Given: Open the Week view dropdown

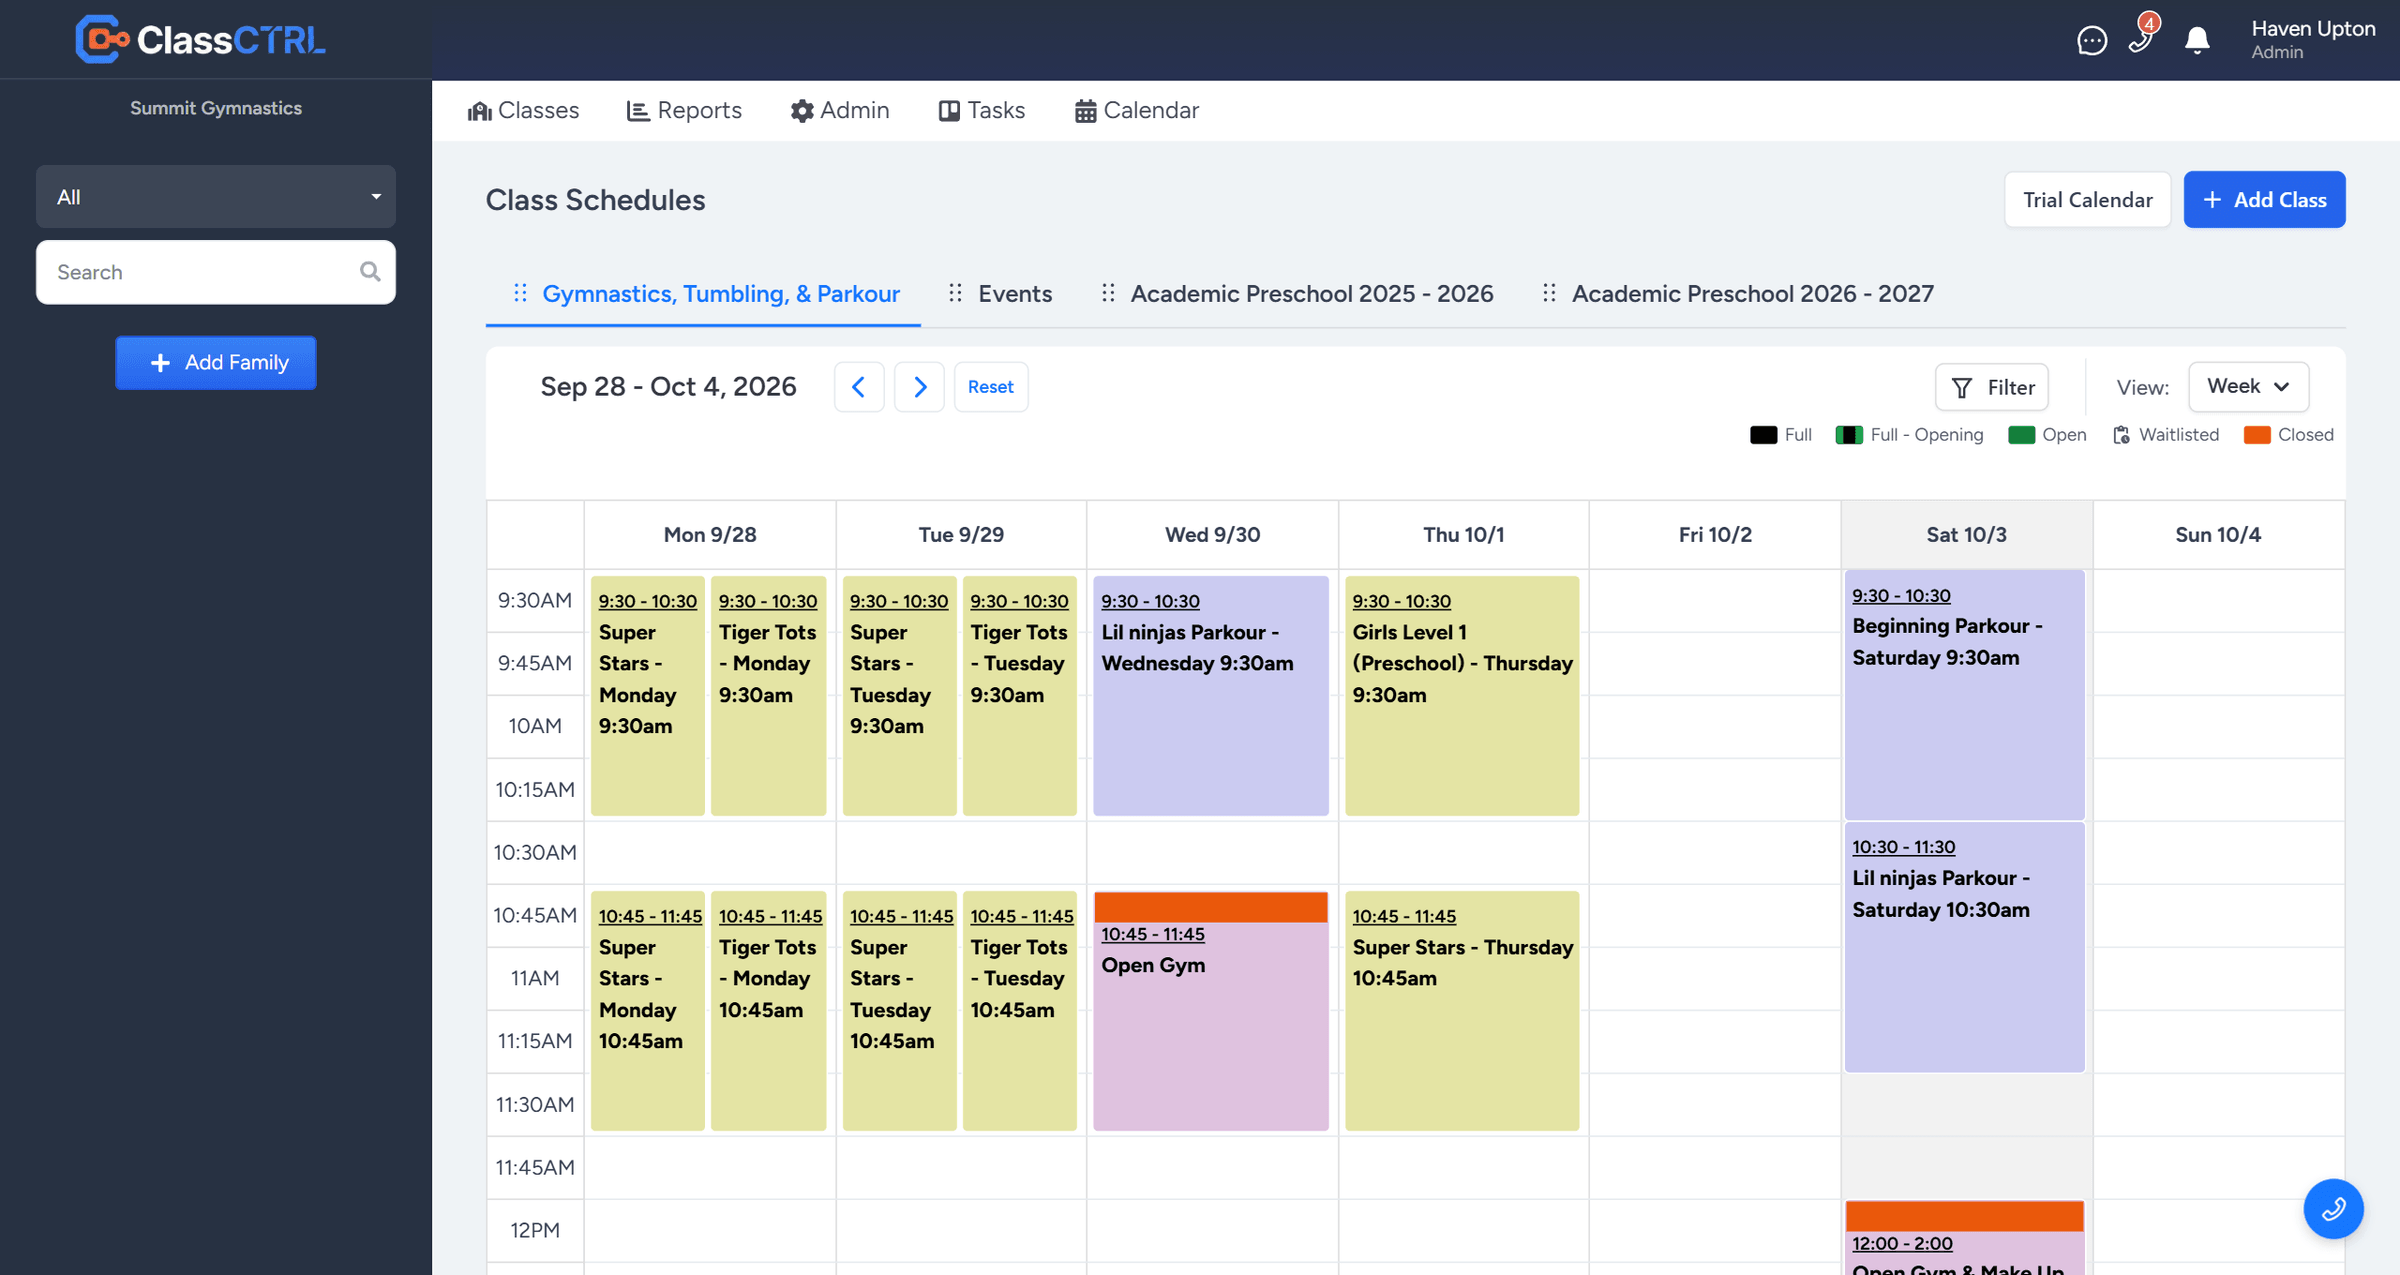Looking at the screenshot, I should click(2248, 387).
